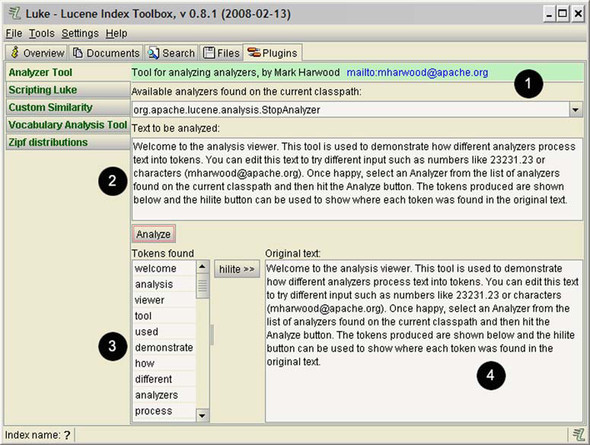Screen dimensions: 590x445
Task: Click the Index name status label
Action: [38, 435]
